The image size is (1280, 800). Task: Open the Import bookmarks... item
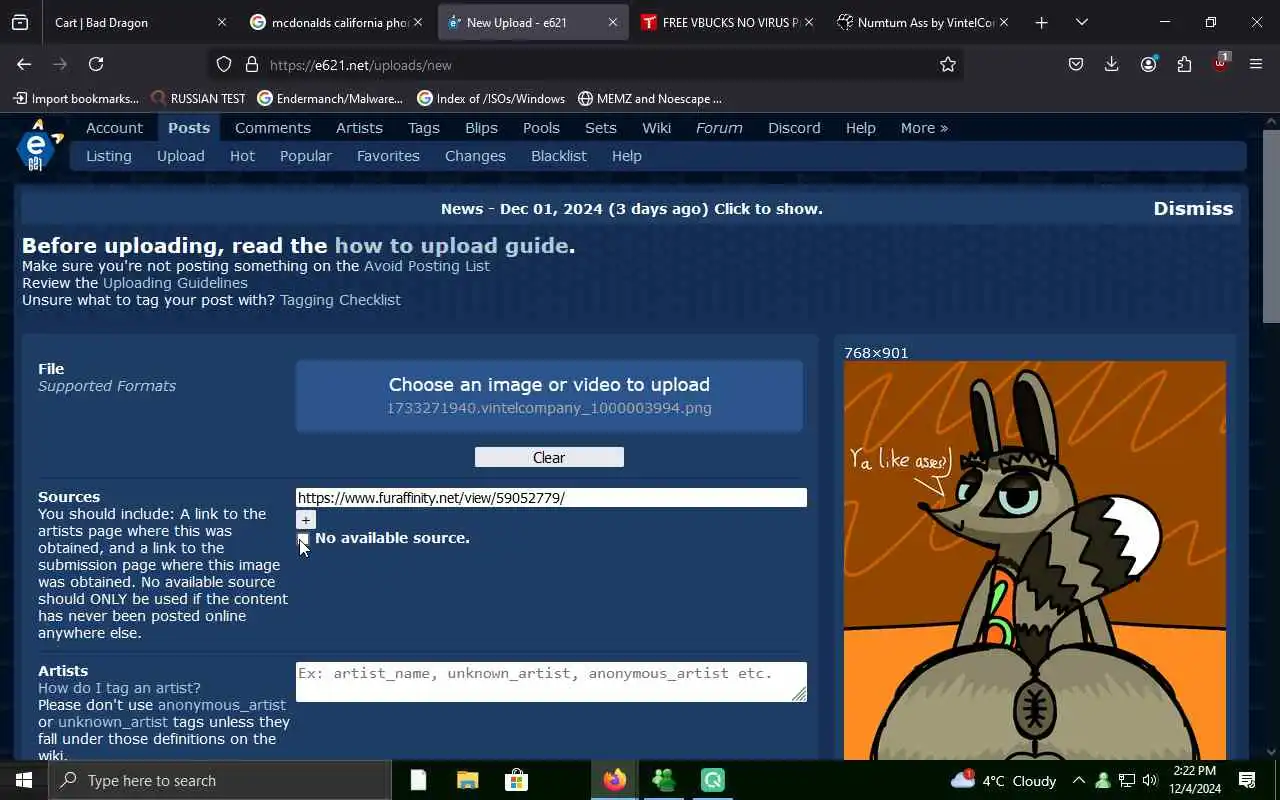coord(76,98)
